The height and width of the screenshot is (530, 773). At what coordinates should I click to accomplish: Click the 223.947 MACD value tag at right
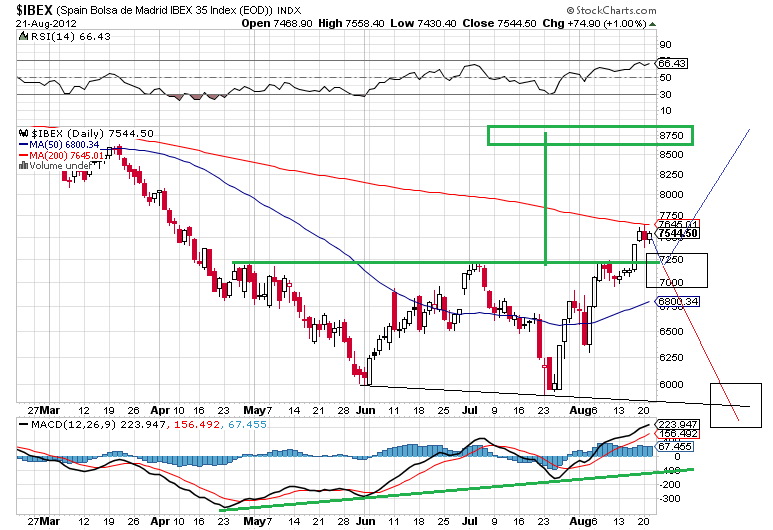click(677, 424)
